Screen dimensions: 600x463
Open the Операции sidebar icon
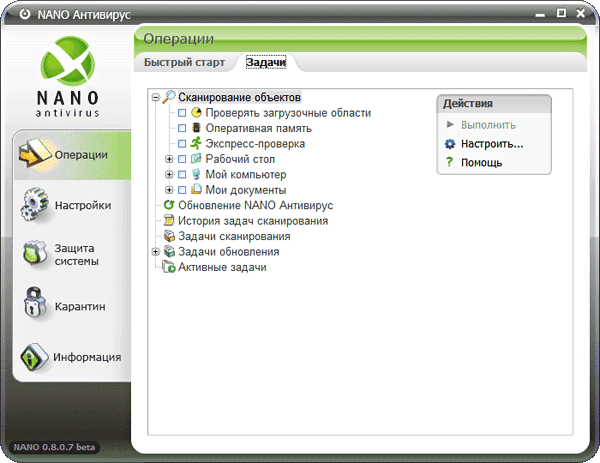tap(34, 154)
